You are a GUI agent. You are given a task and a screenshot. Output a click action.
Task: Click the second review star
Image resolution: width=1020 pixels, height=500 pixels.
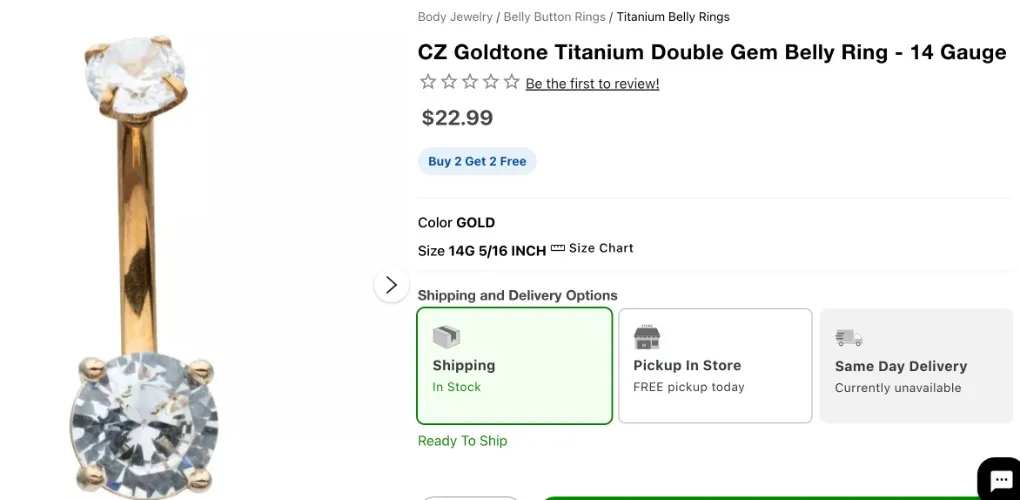(449, 82)
